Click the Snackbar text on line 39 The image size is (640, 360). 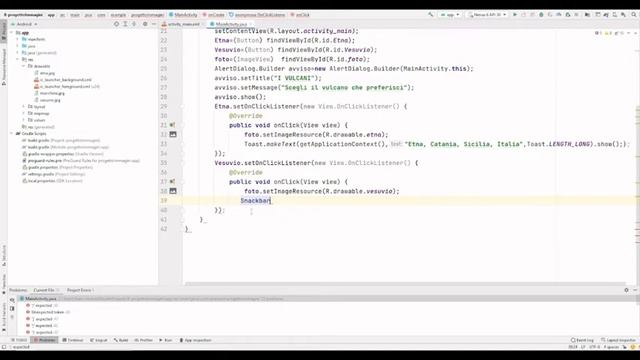(x=256, y=200)
